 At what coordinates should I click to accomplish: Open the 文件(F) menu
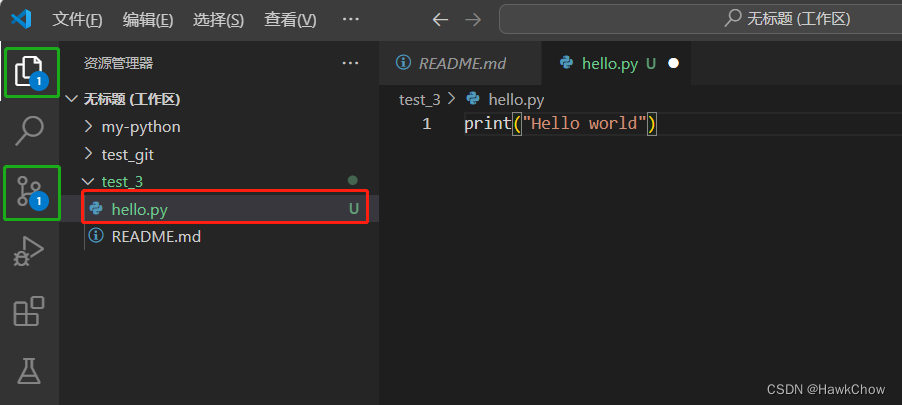(77, 19)
